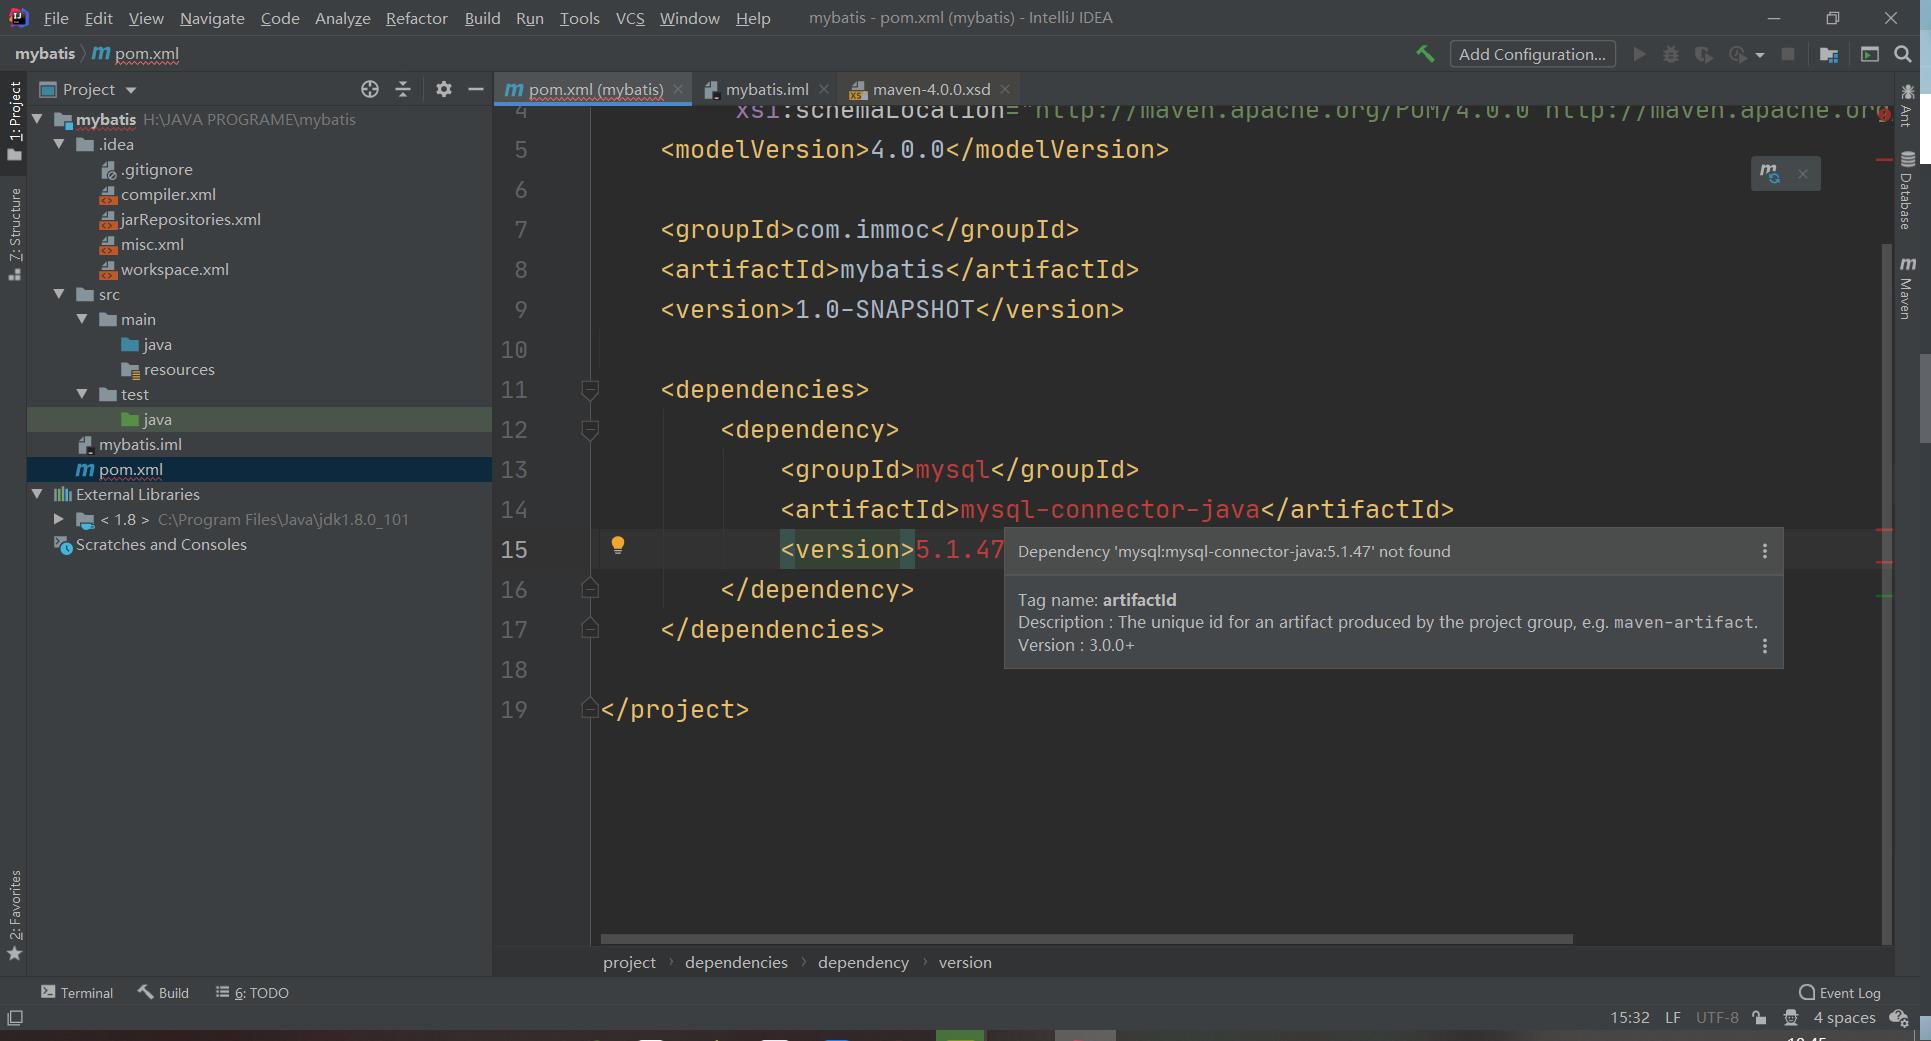Hide the Project panel with the minus icon
Image resolution: width=1931 pixels, height=1041 pixels.
pyautogui.click(x=476, y=89)
